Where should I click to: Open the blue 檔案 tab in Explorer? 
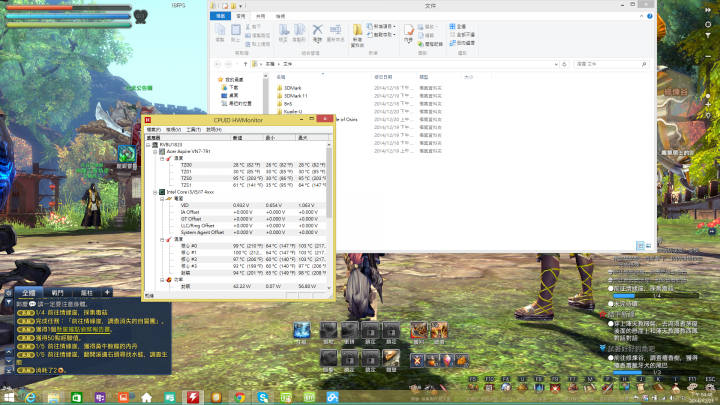pyautogui.click(x=220, y=16)
